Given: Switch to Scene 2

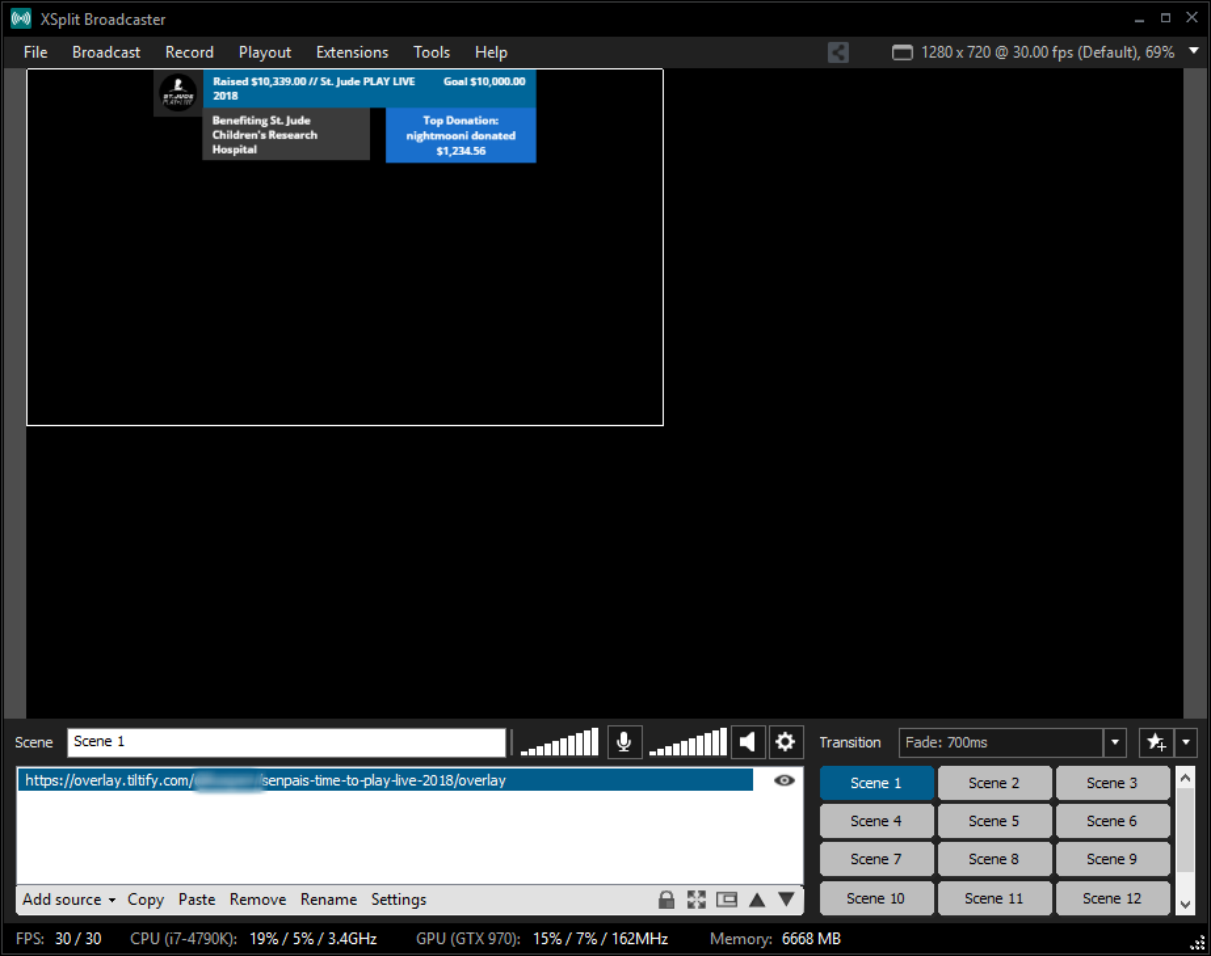Looking at the screenshot, I should click(994, 783).
